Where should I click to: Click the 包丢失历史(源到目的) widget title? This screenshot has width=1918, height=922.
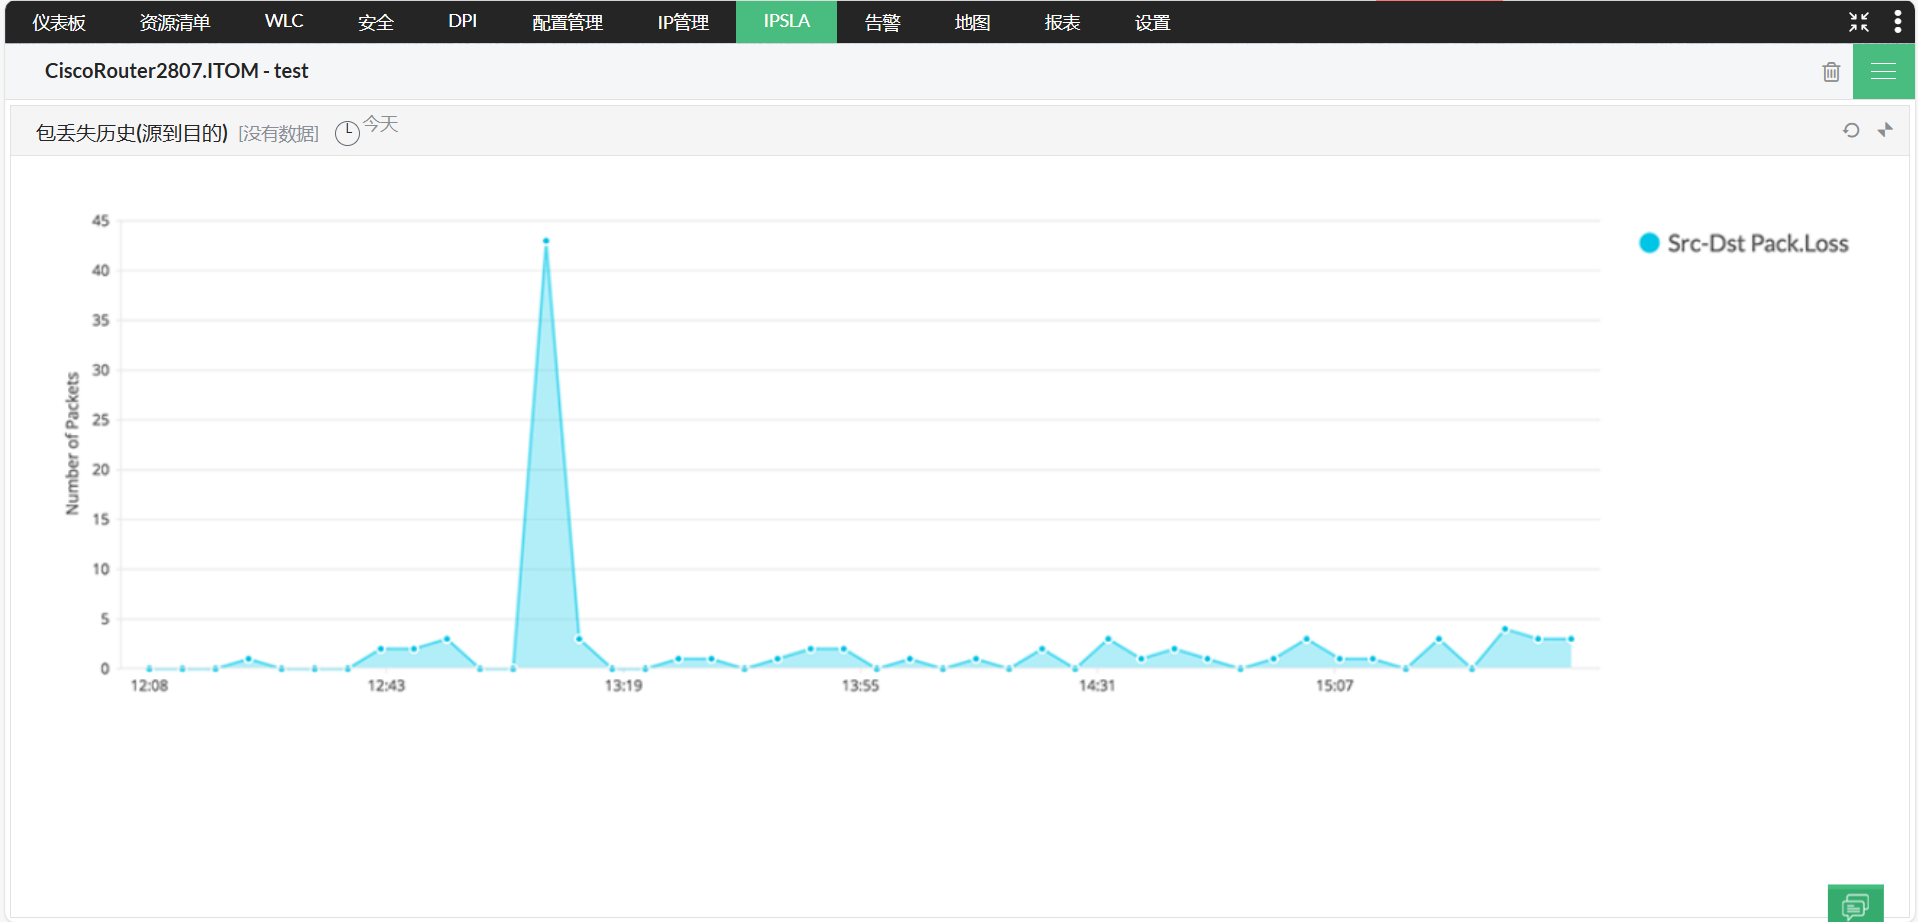(132, 133)
